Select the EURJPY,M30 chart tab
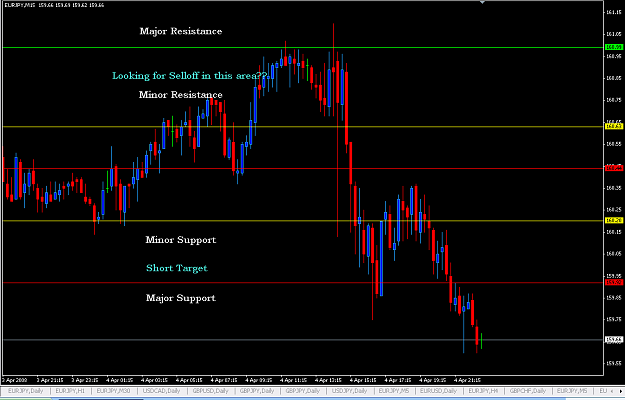Screen dimensions: 625x400 [113, 391]
